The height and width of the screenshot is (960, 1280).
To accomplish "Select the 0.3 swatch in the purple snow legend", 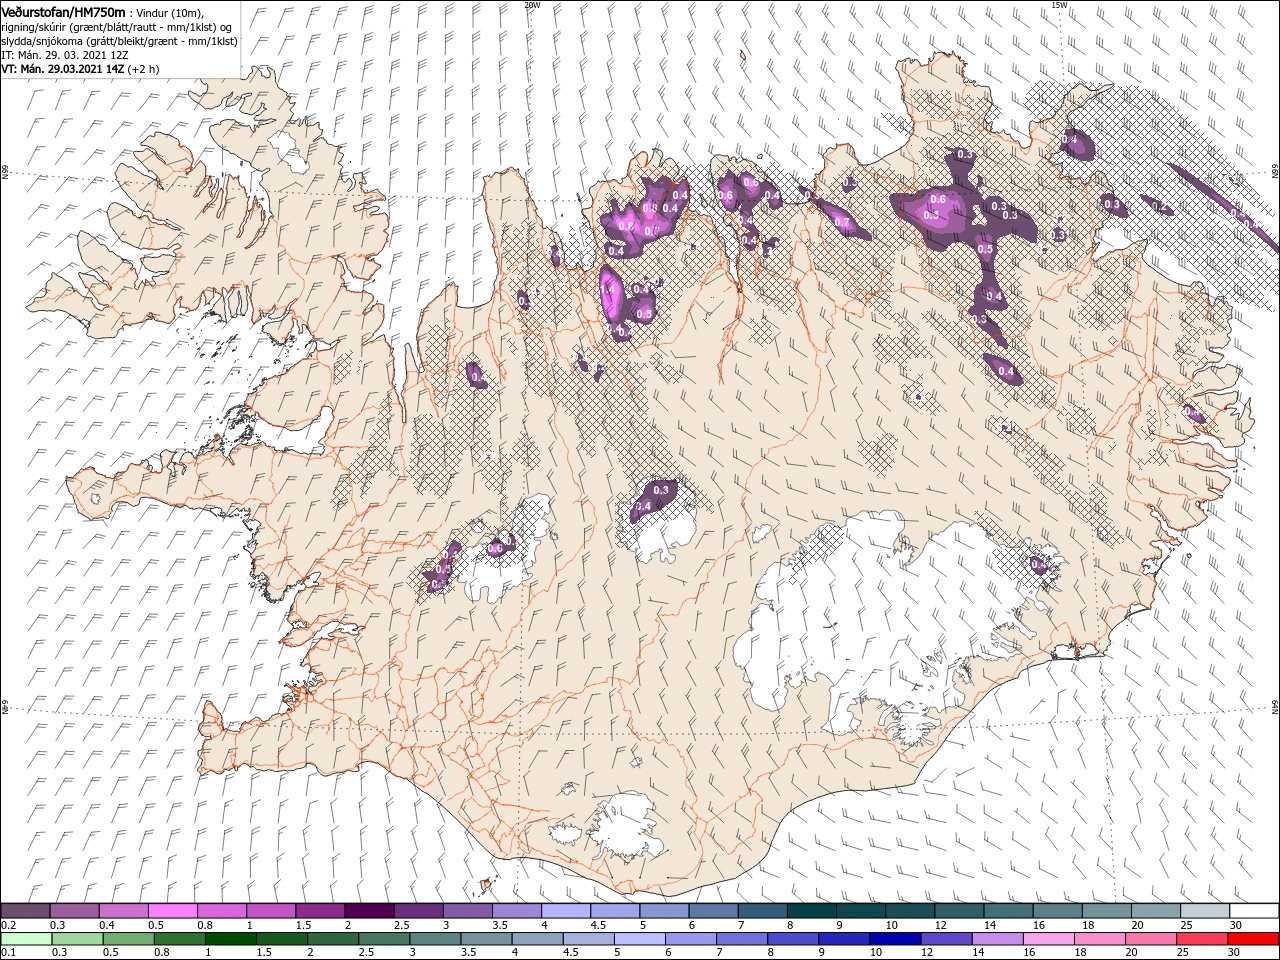I will (75, 911).
